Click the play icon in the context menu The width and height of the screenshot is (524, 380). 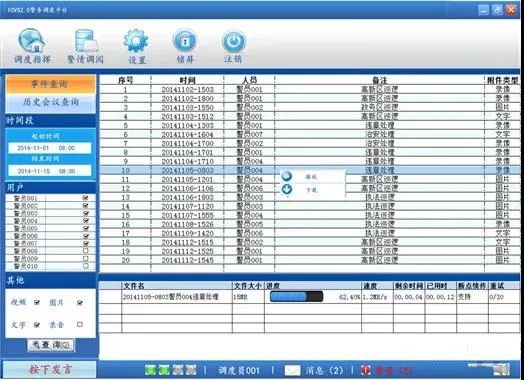(x=286, y=176)
